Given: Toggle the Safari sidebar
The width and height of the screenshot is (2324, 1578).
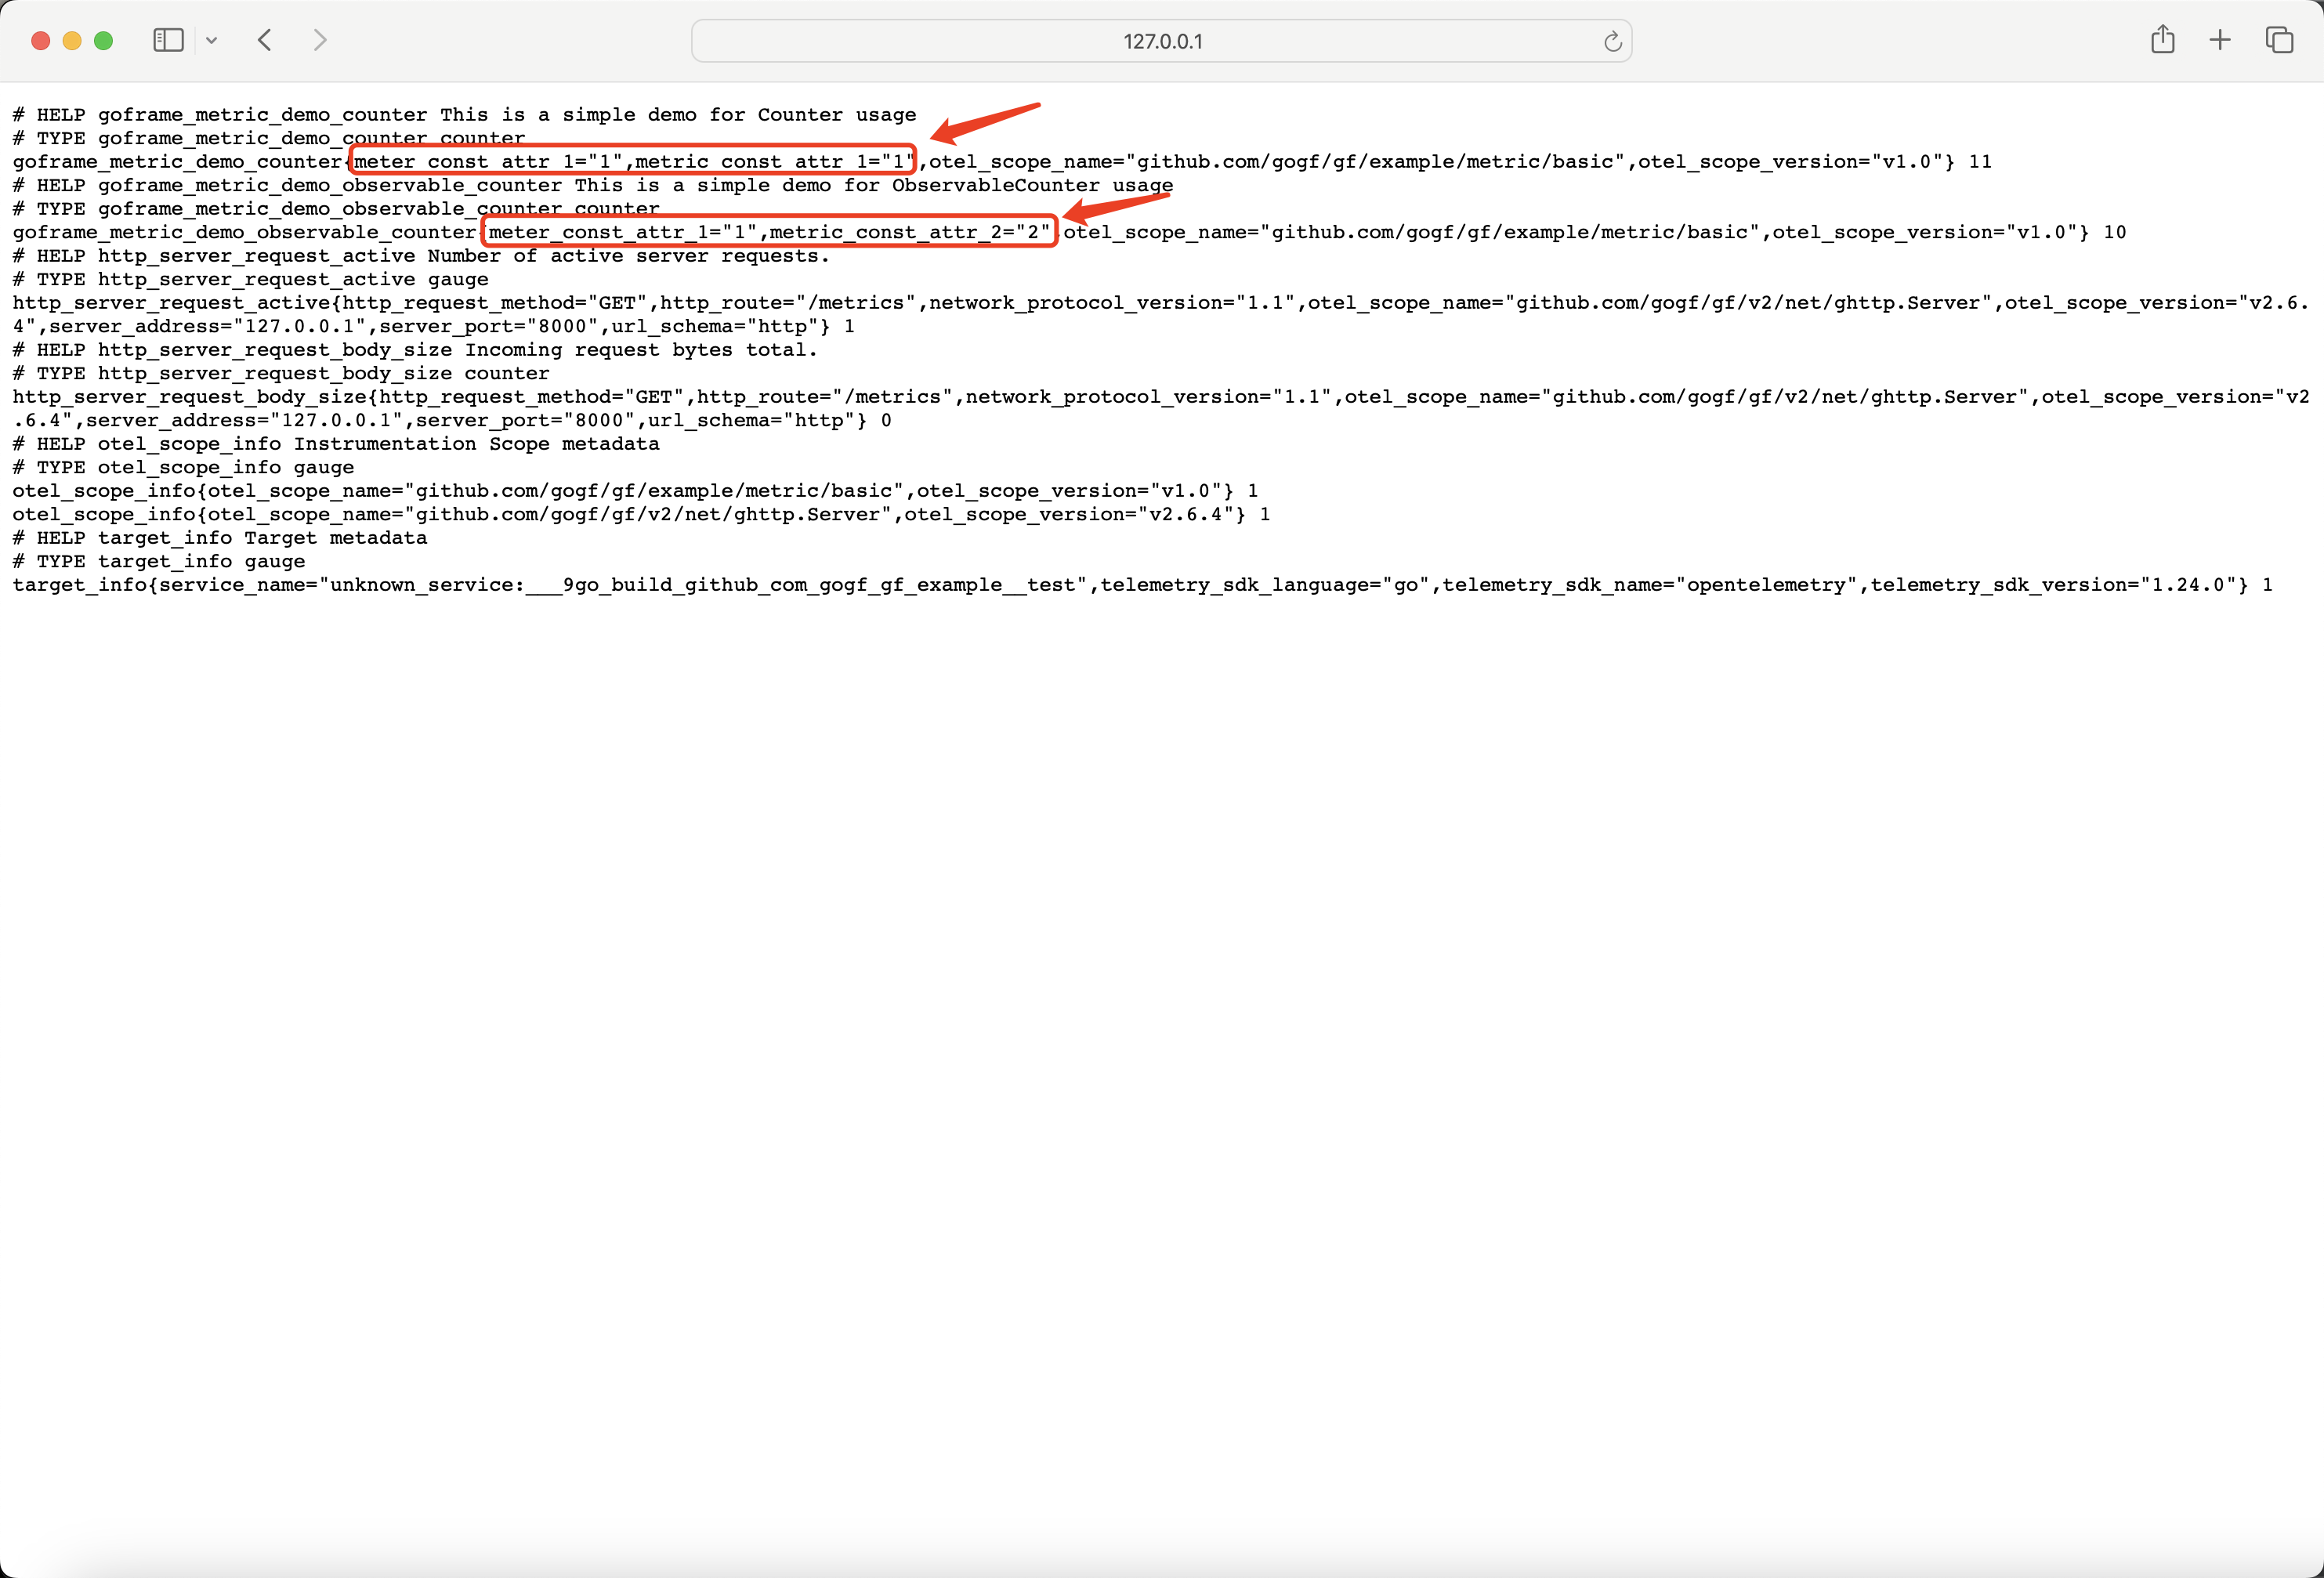Looking at the screenshot, I should 168,40.
